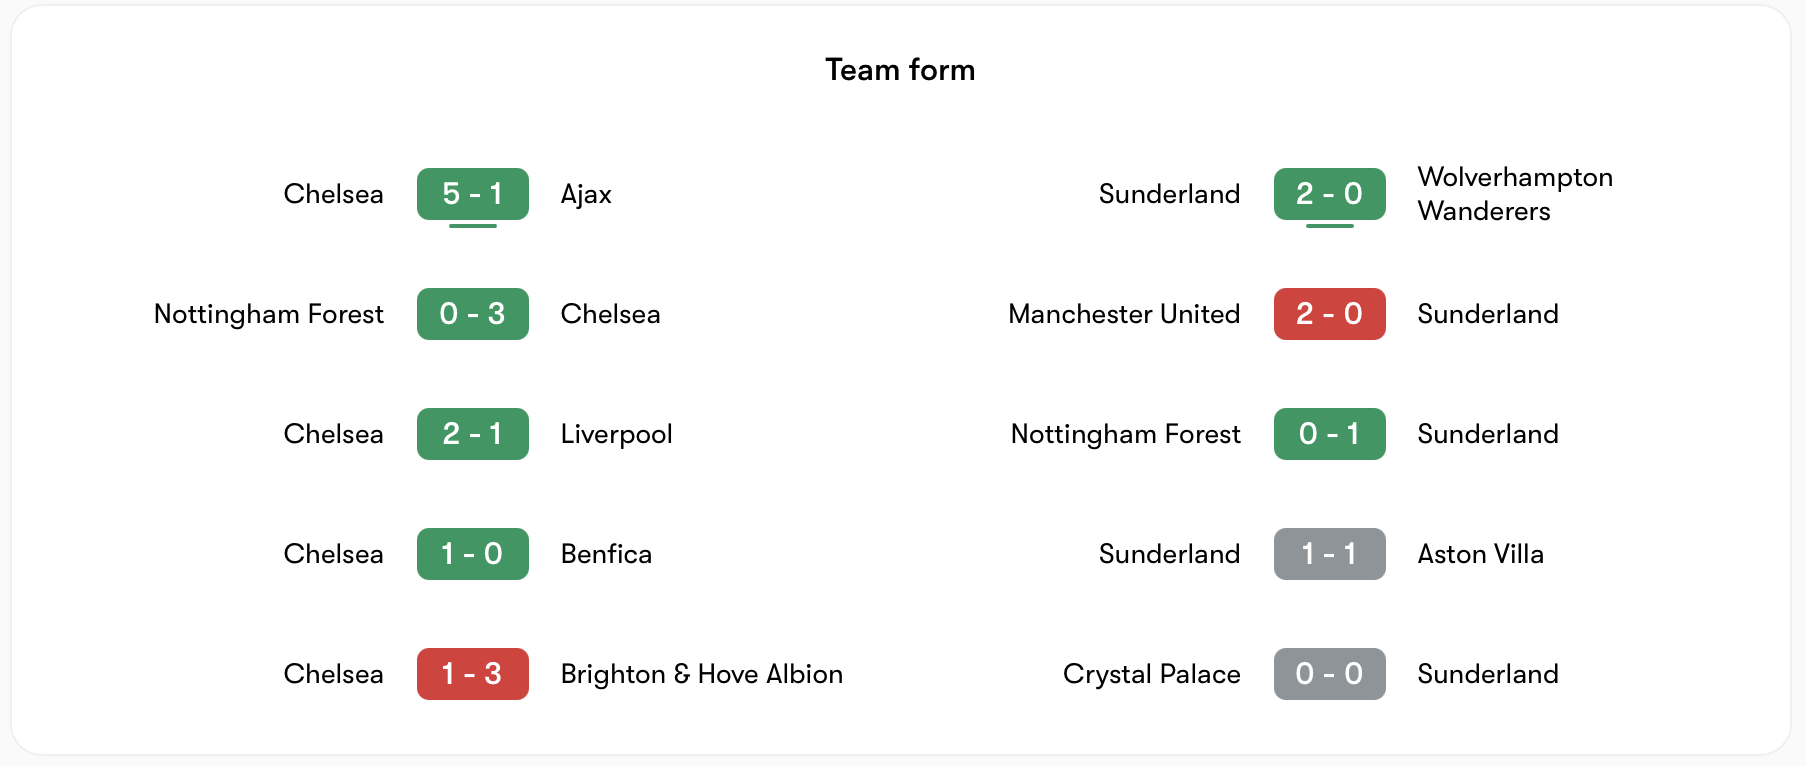The height and width of the screenshot is (766, 1806).
Task: Open the Chelsea 1 - 0 Benfica result
Action: coord(472,554)
